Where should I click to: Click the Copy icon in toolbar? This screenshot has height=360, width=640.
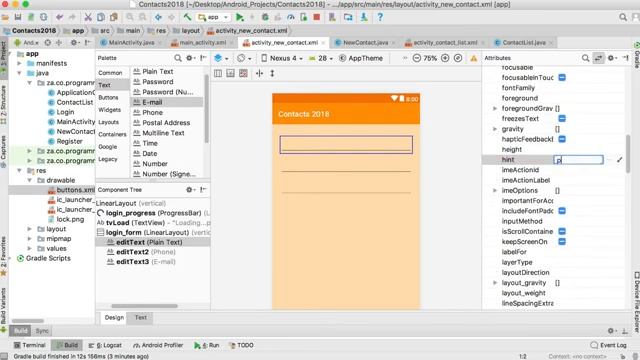click(101, 17)
